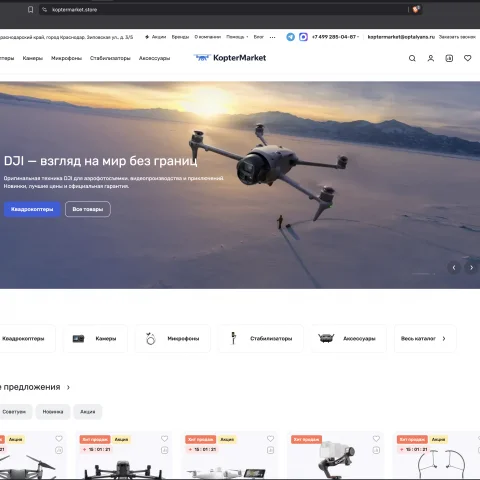The image size is (480, 480).
Task: Open the propeller guards product image
Action: pos(441,463)
